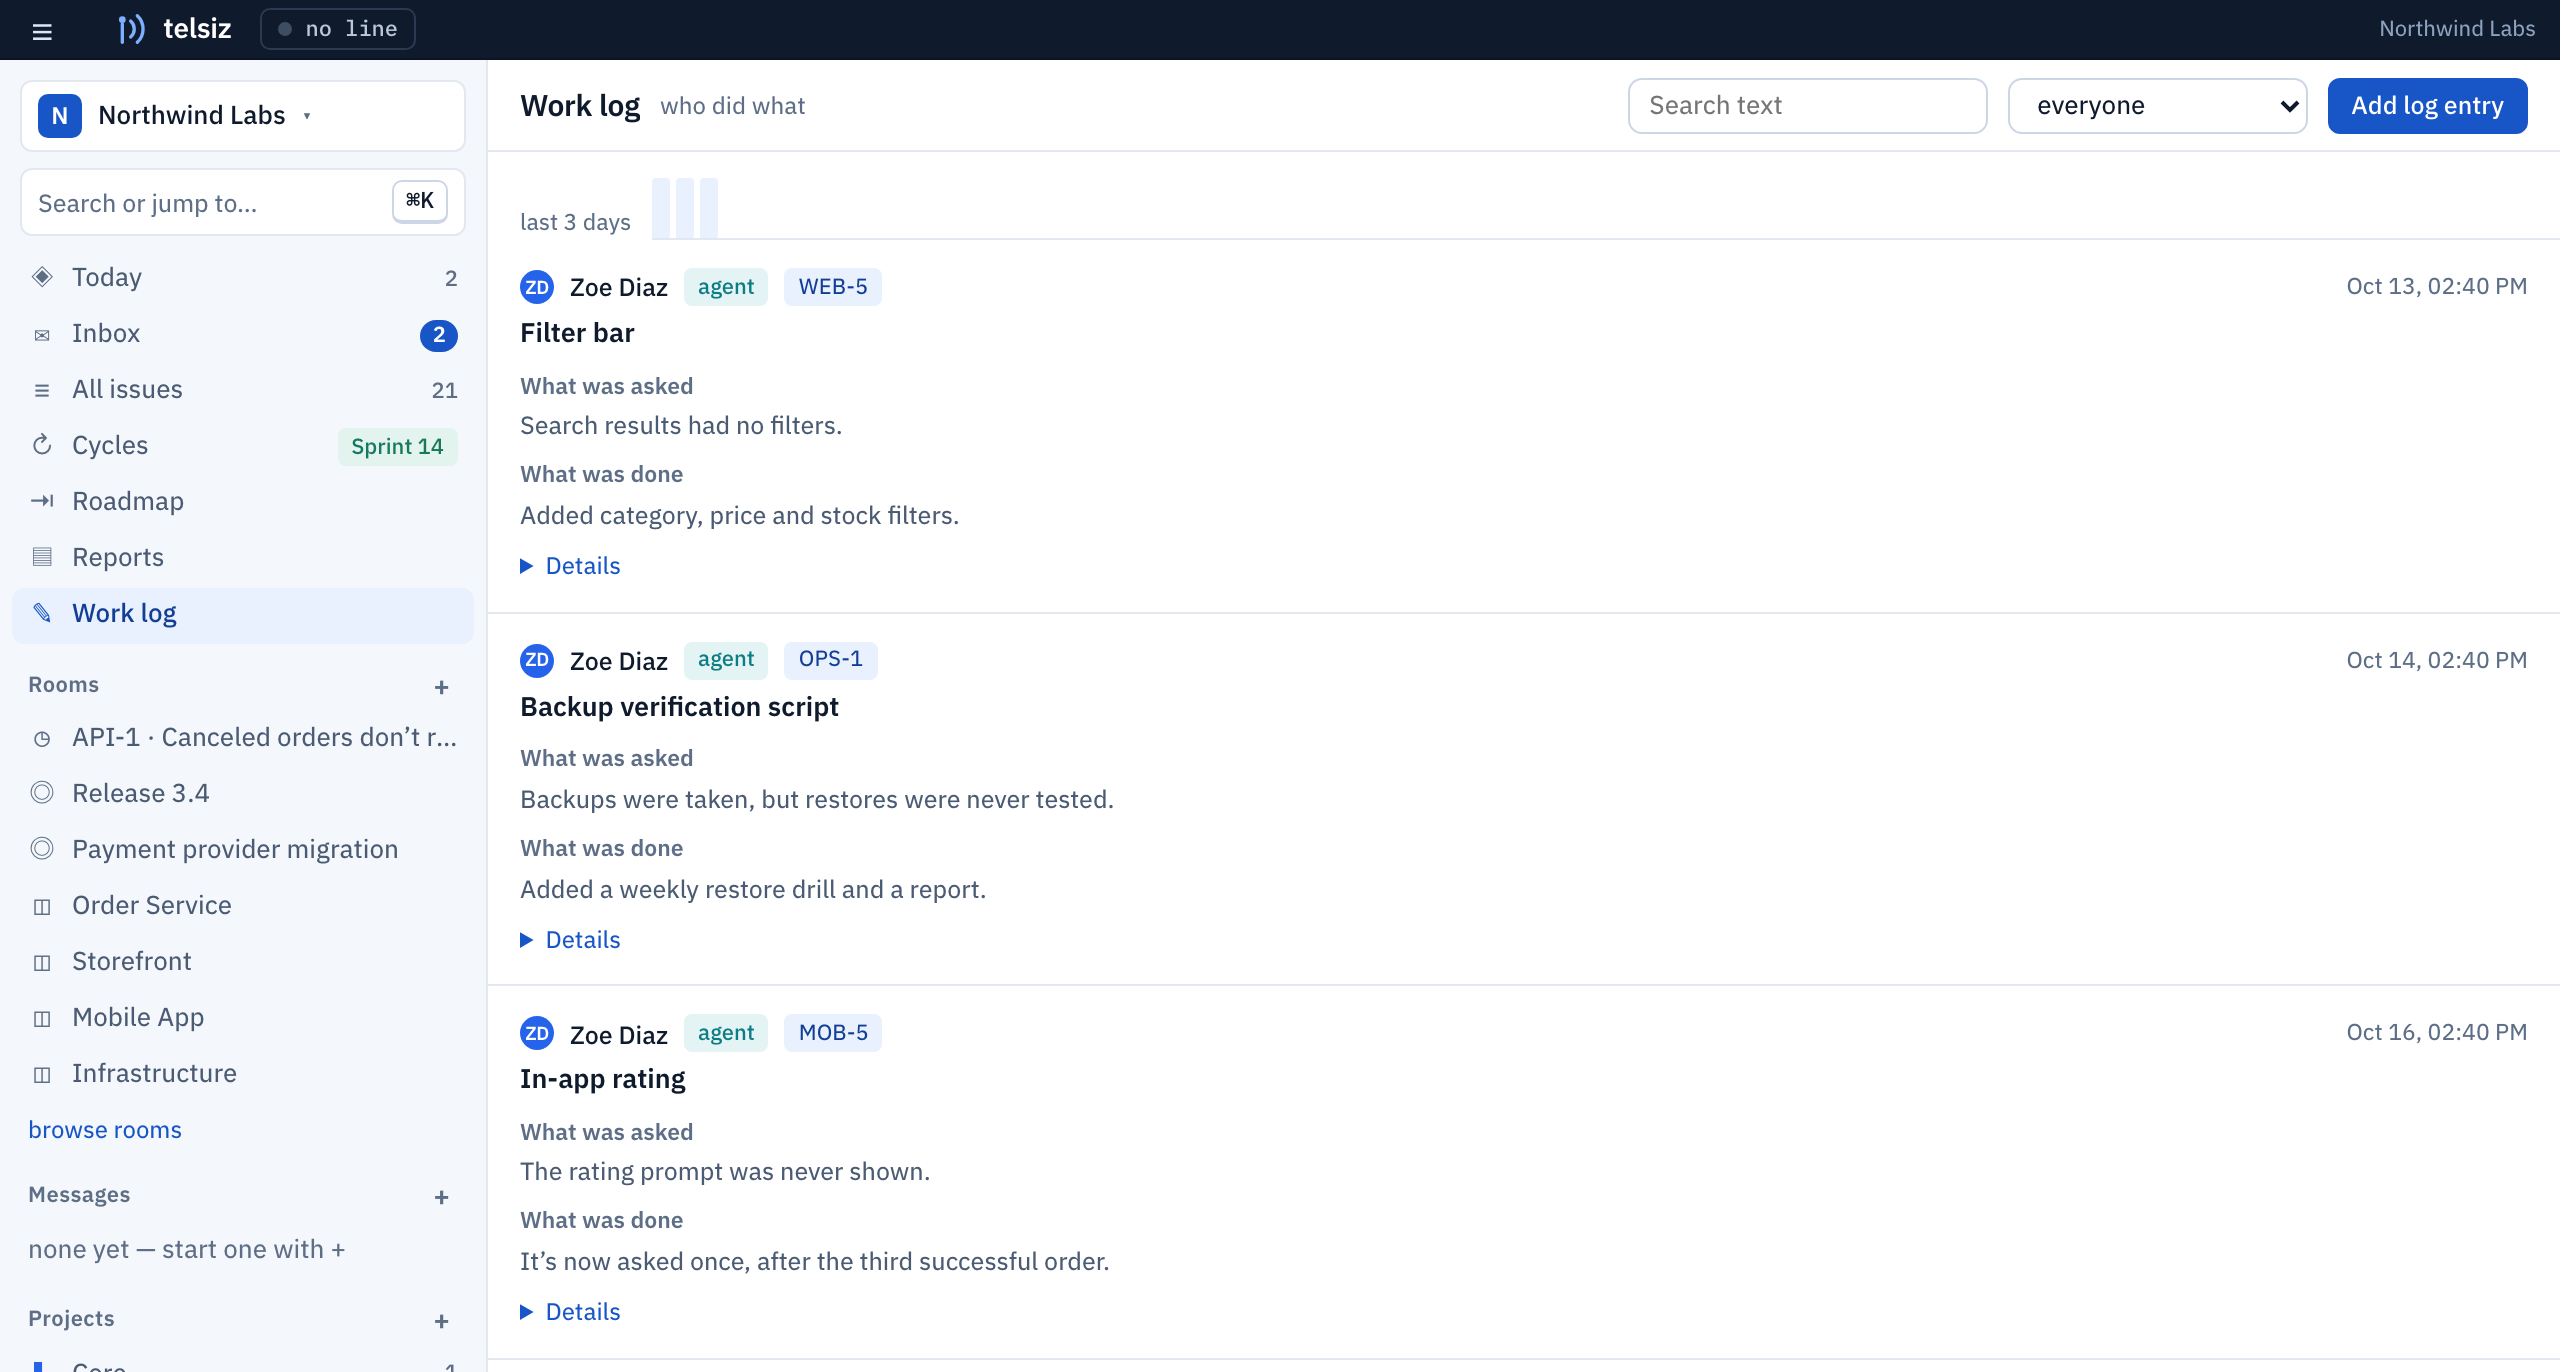This screenshot has width=2560, height=1372.
Task: Open the MOB-5 issue tag
Action: [833, 1033]
